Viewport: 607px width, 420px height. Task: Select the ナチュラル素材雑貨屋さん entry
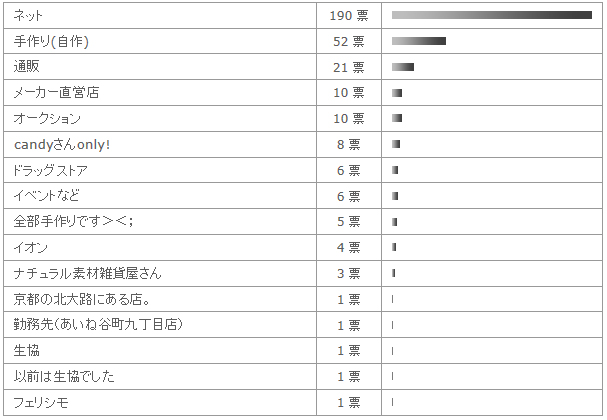tap(87, 273)
